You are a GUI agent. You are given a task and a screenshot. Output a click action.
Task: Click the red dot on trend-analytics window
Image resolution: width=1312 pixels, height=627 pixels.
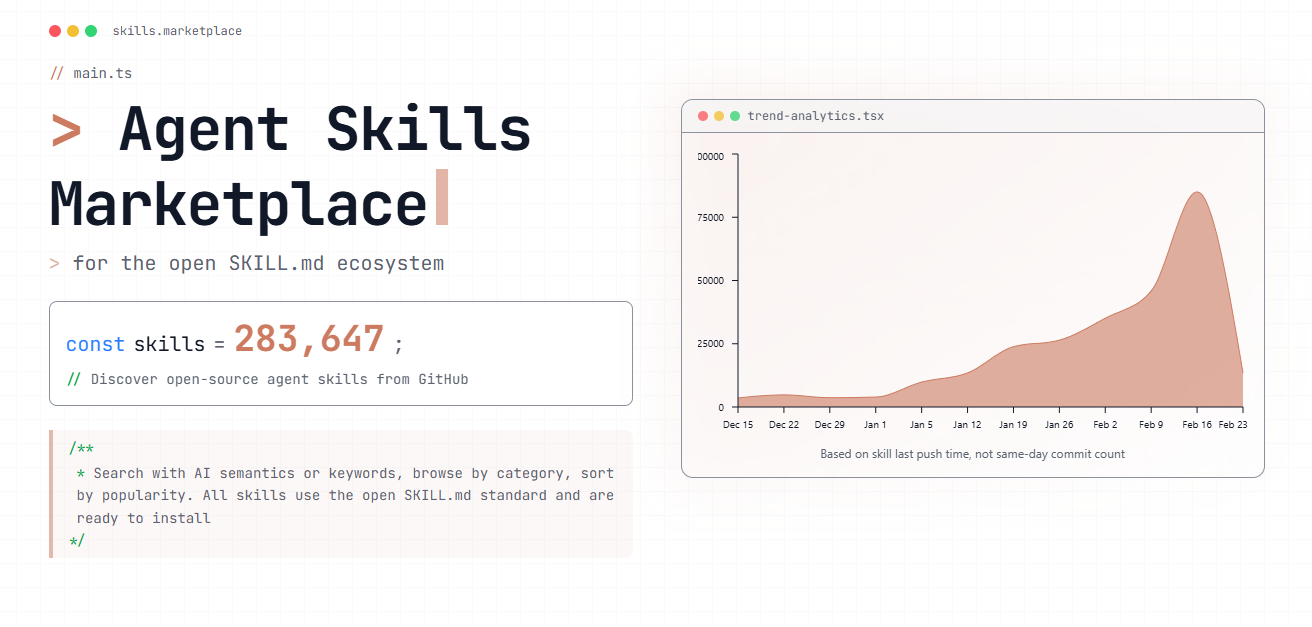coord(704,115)
